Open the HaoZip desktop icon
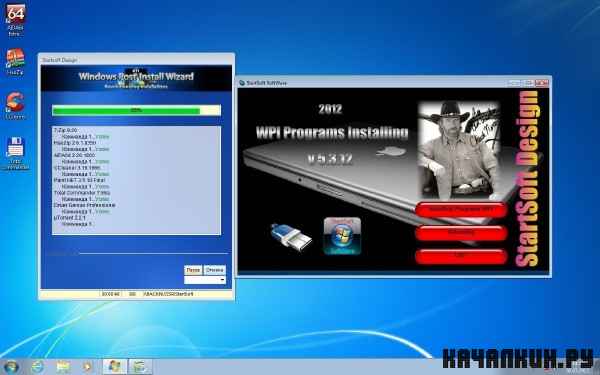Screen dimensions: 600x375 pos(15,61)
